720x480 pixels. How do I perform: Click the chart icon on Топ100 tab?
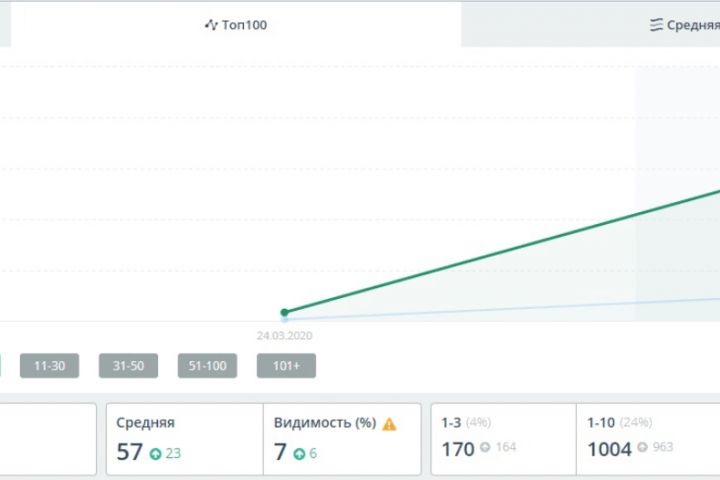coord(211,25)
